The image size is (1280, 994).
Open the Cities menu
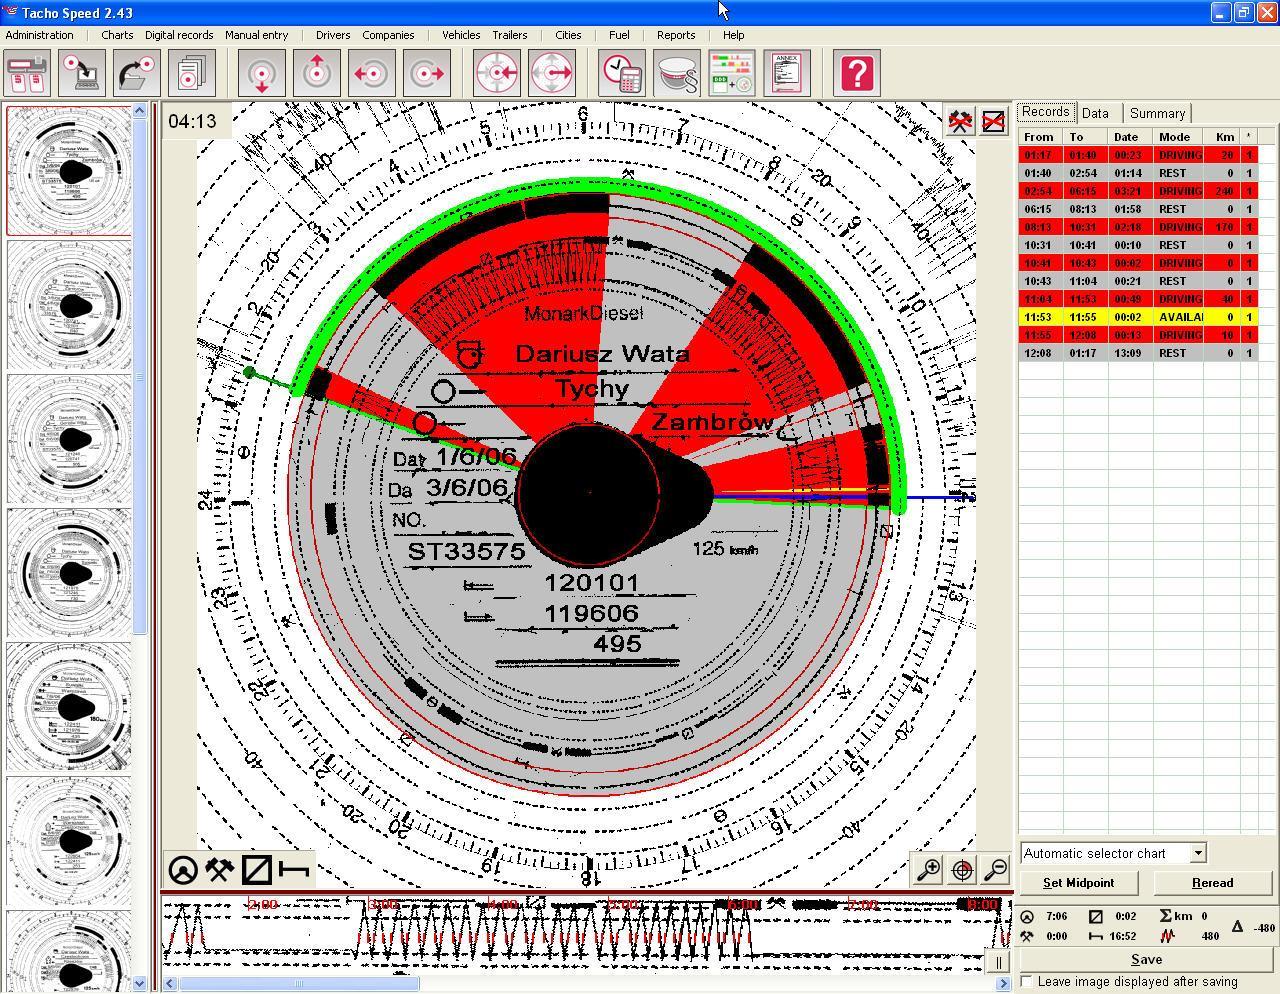click(568, 35)
